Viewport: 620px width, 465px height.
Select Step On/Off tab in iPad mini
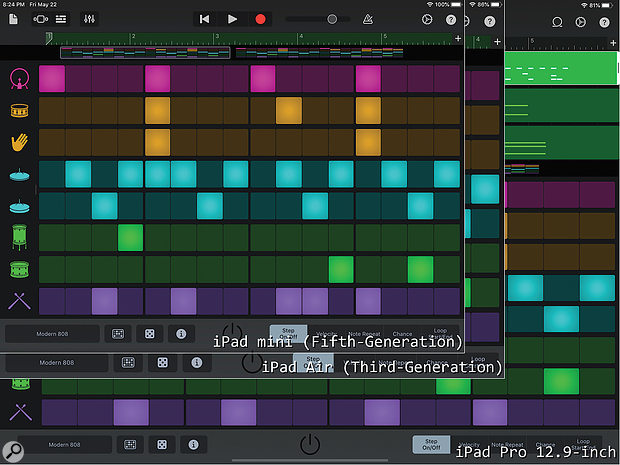pos(288,333)
